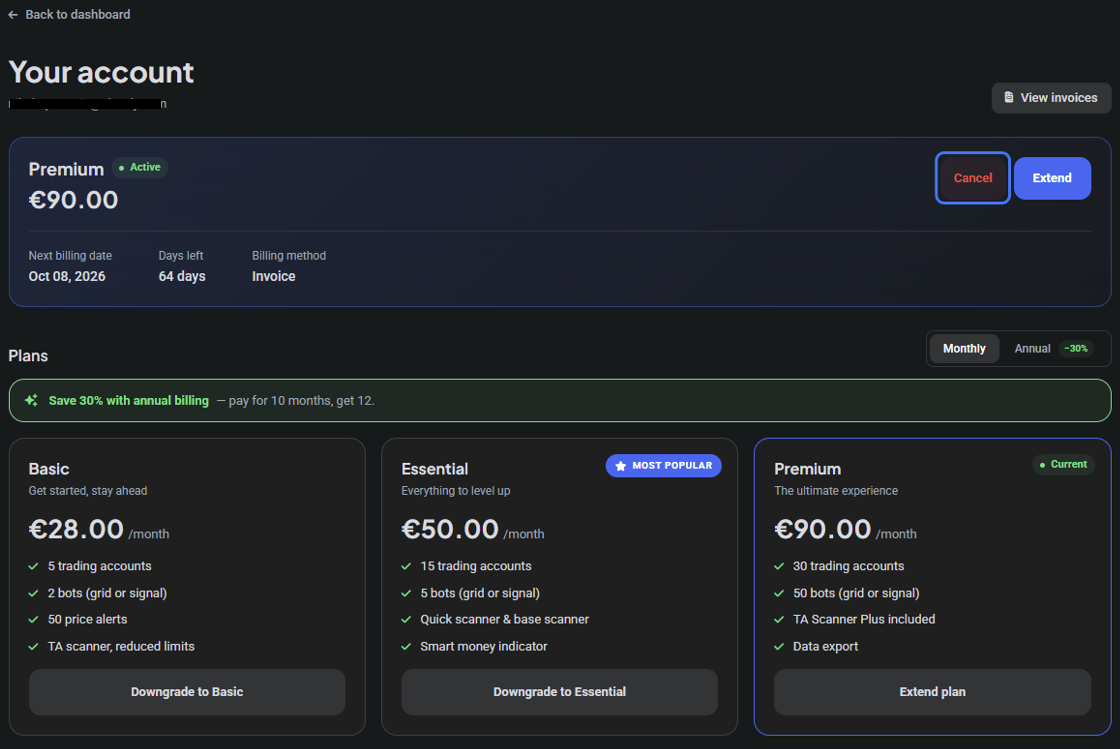Click checkmark next to 5 trading accounts
1120x749 pixels.
point(34,566)
